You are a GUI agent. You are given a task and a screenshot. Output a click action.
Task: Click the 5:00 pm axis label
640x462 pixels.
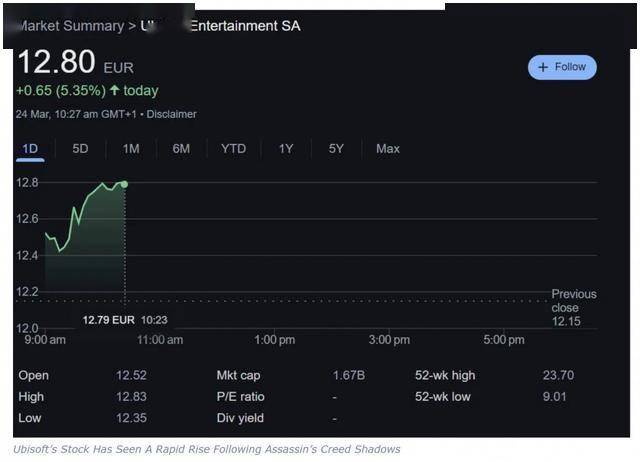(x=504, y=340)
